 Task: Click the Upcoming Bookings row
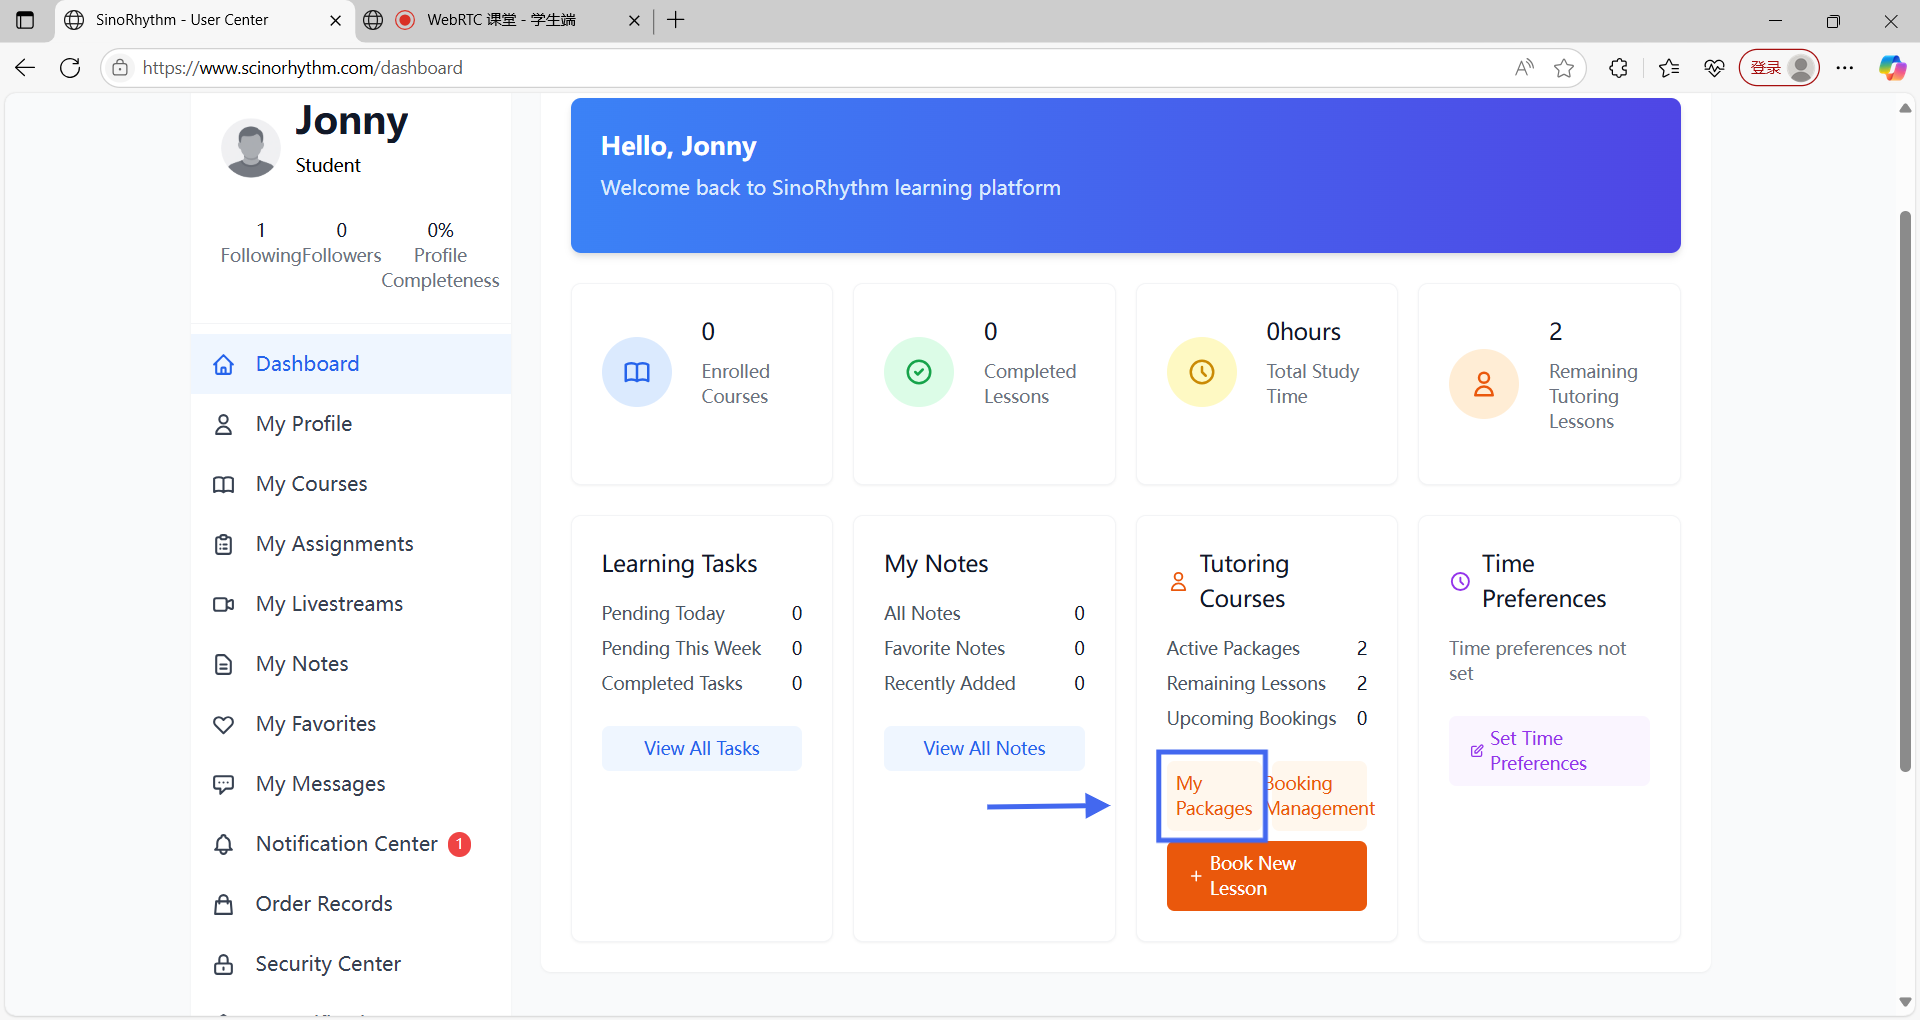[x=1266, y=719]
